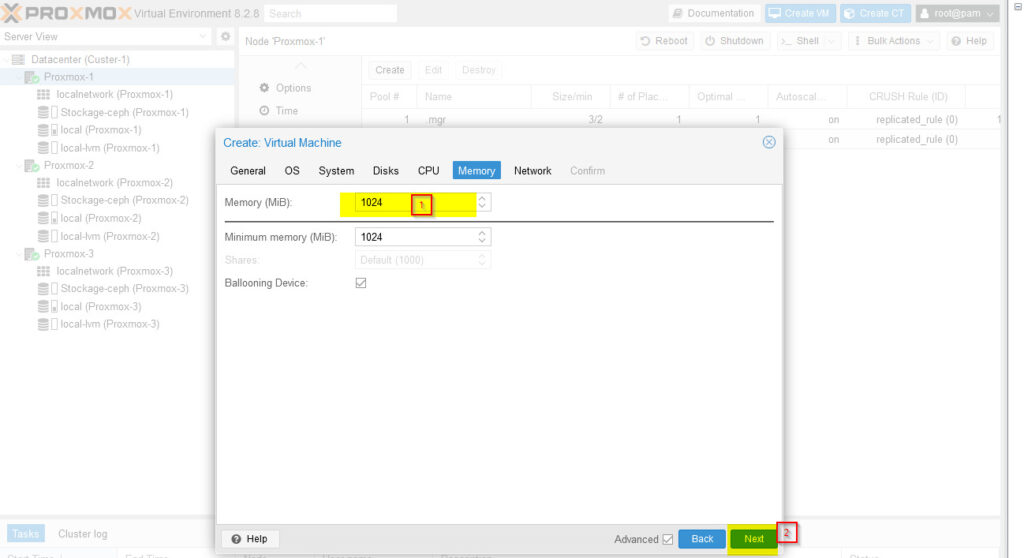
Task: Click the gear icon beside Server View
Action: [225, 37]
